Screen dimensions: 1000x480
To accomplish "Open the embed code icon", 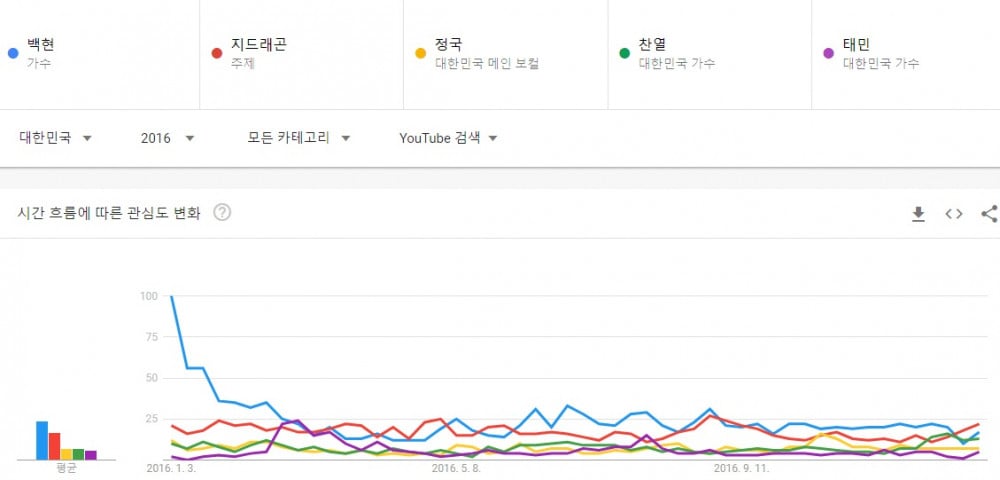I will pos(953,214).
